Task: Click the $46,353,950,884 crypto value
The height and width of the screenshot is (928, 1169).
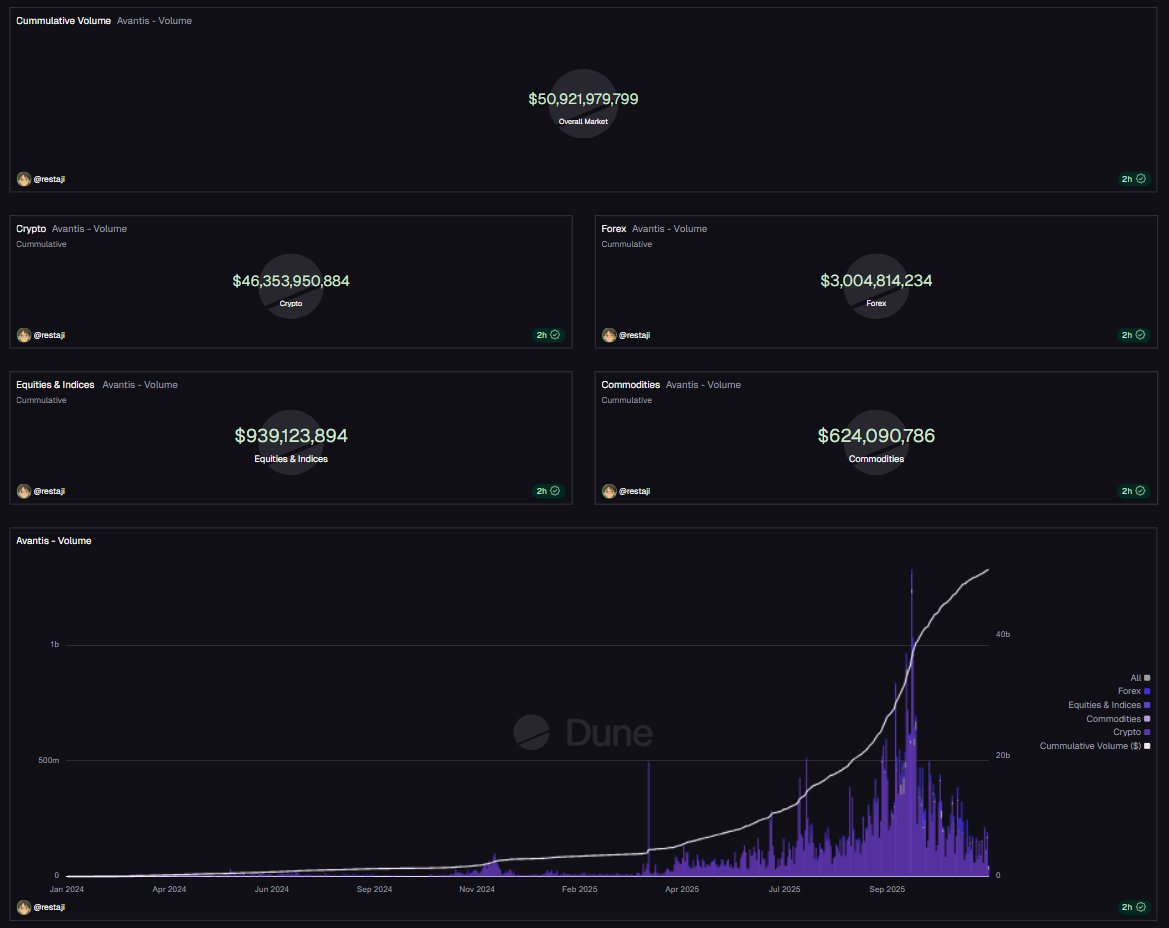Action: (291, 281)
